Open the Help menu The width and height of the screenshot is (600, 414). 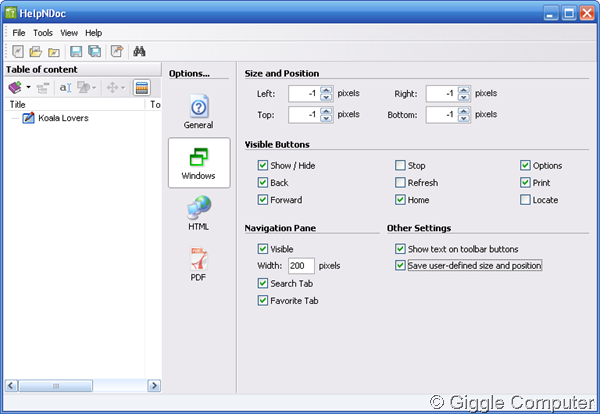[x=93, y=33]
